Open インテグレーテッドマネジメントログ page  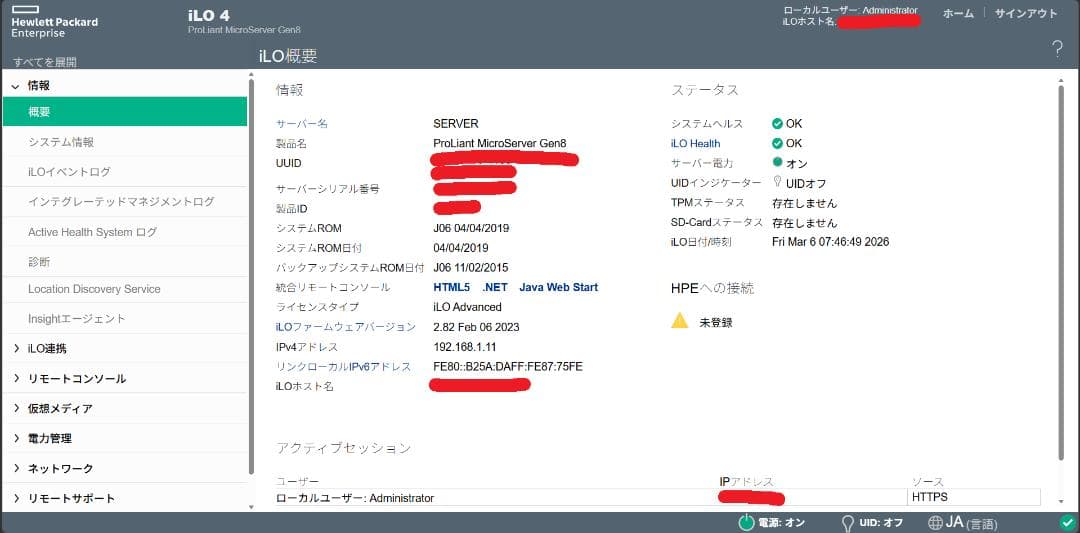tap(125, 202)
